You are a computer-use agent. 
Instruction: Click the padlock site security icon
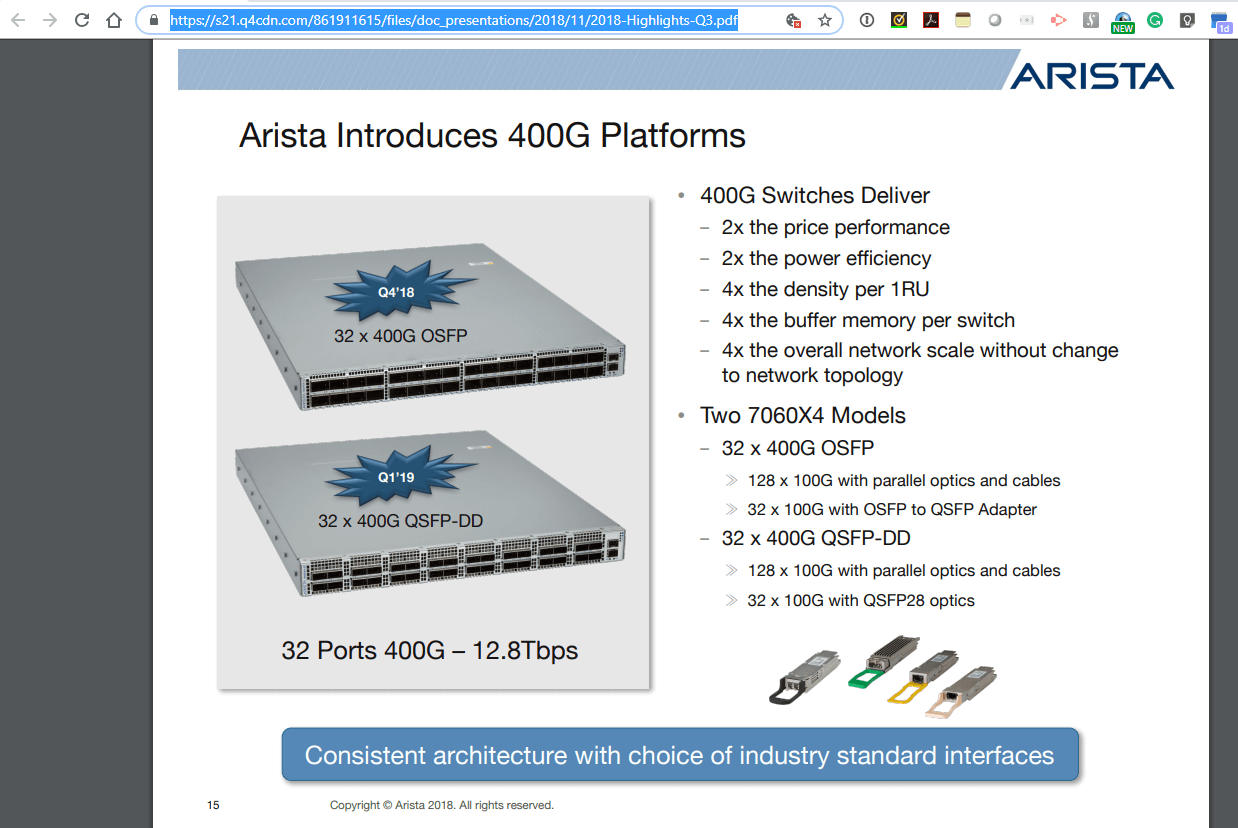(x=152, y=20)
